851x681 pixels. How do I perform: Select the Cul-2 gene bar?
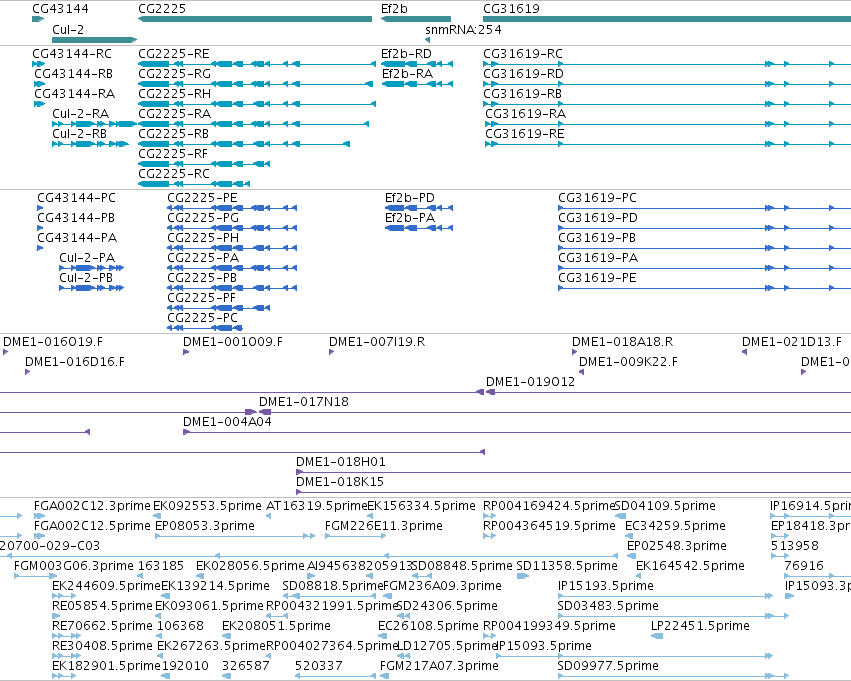94,40
